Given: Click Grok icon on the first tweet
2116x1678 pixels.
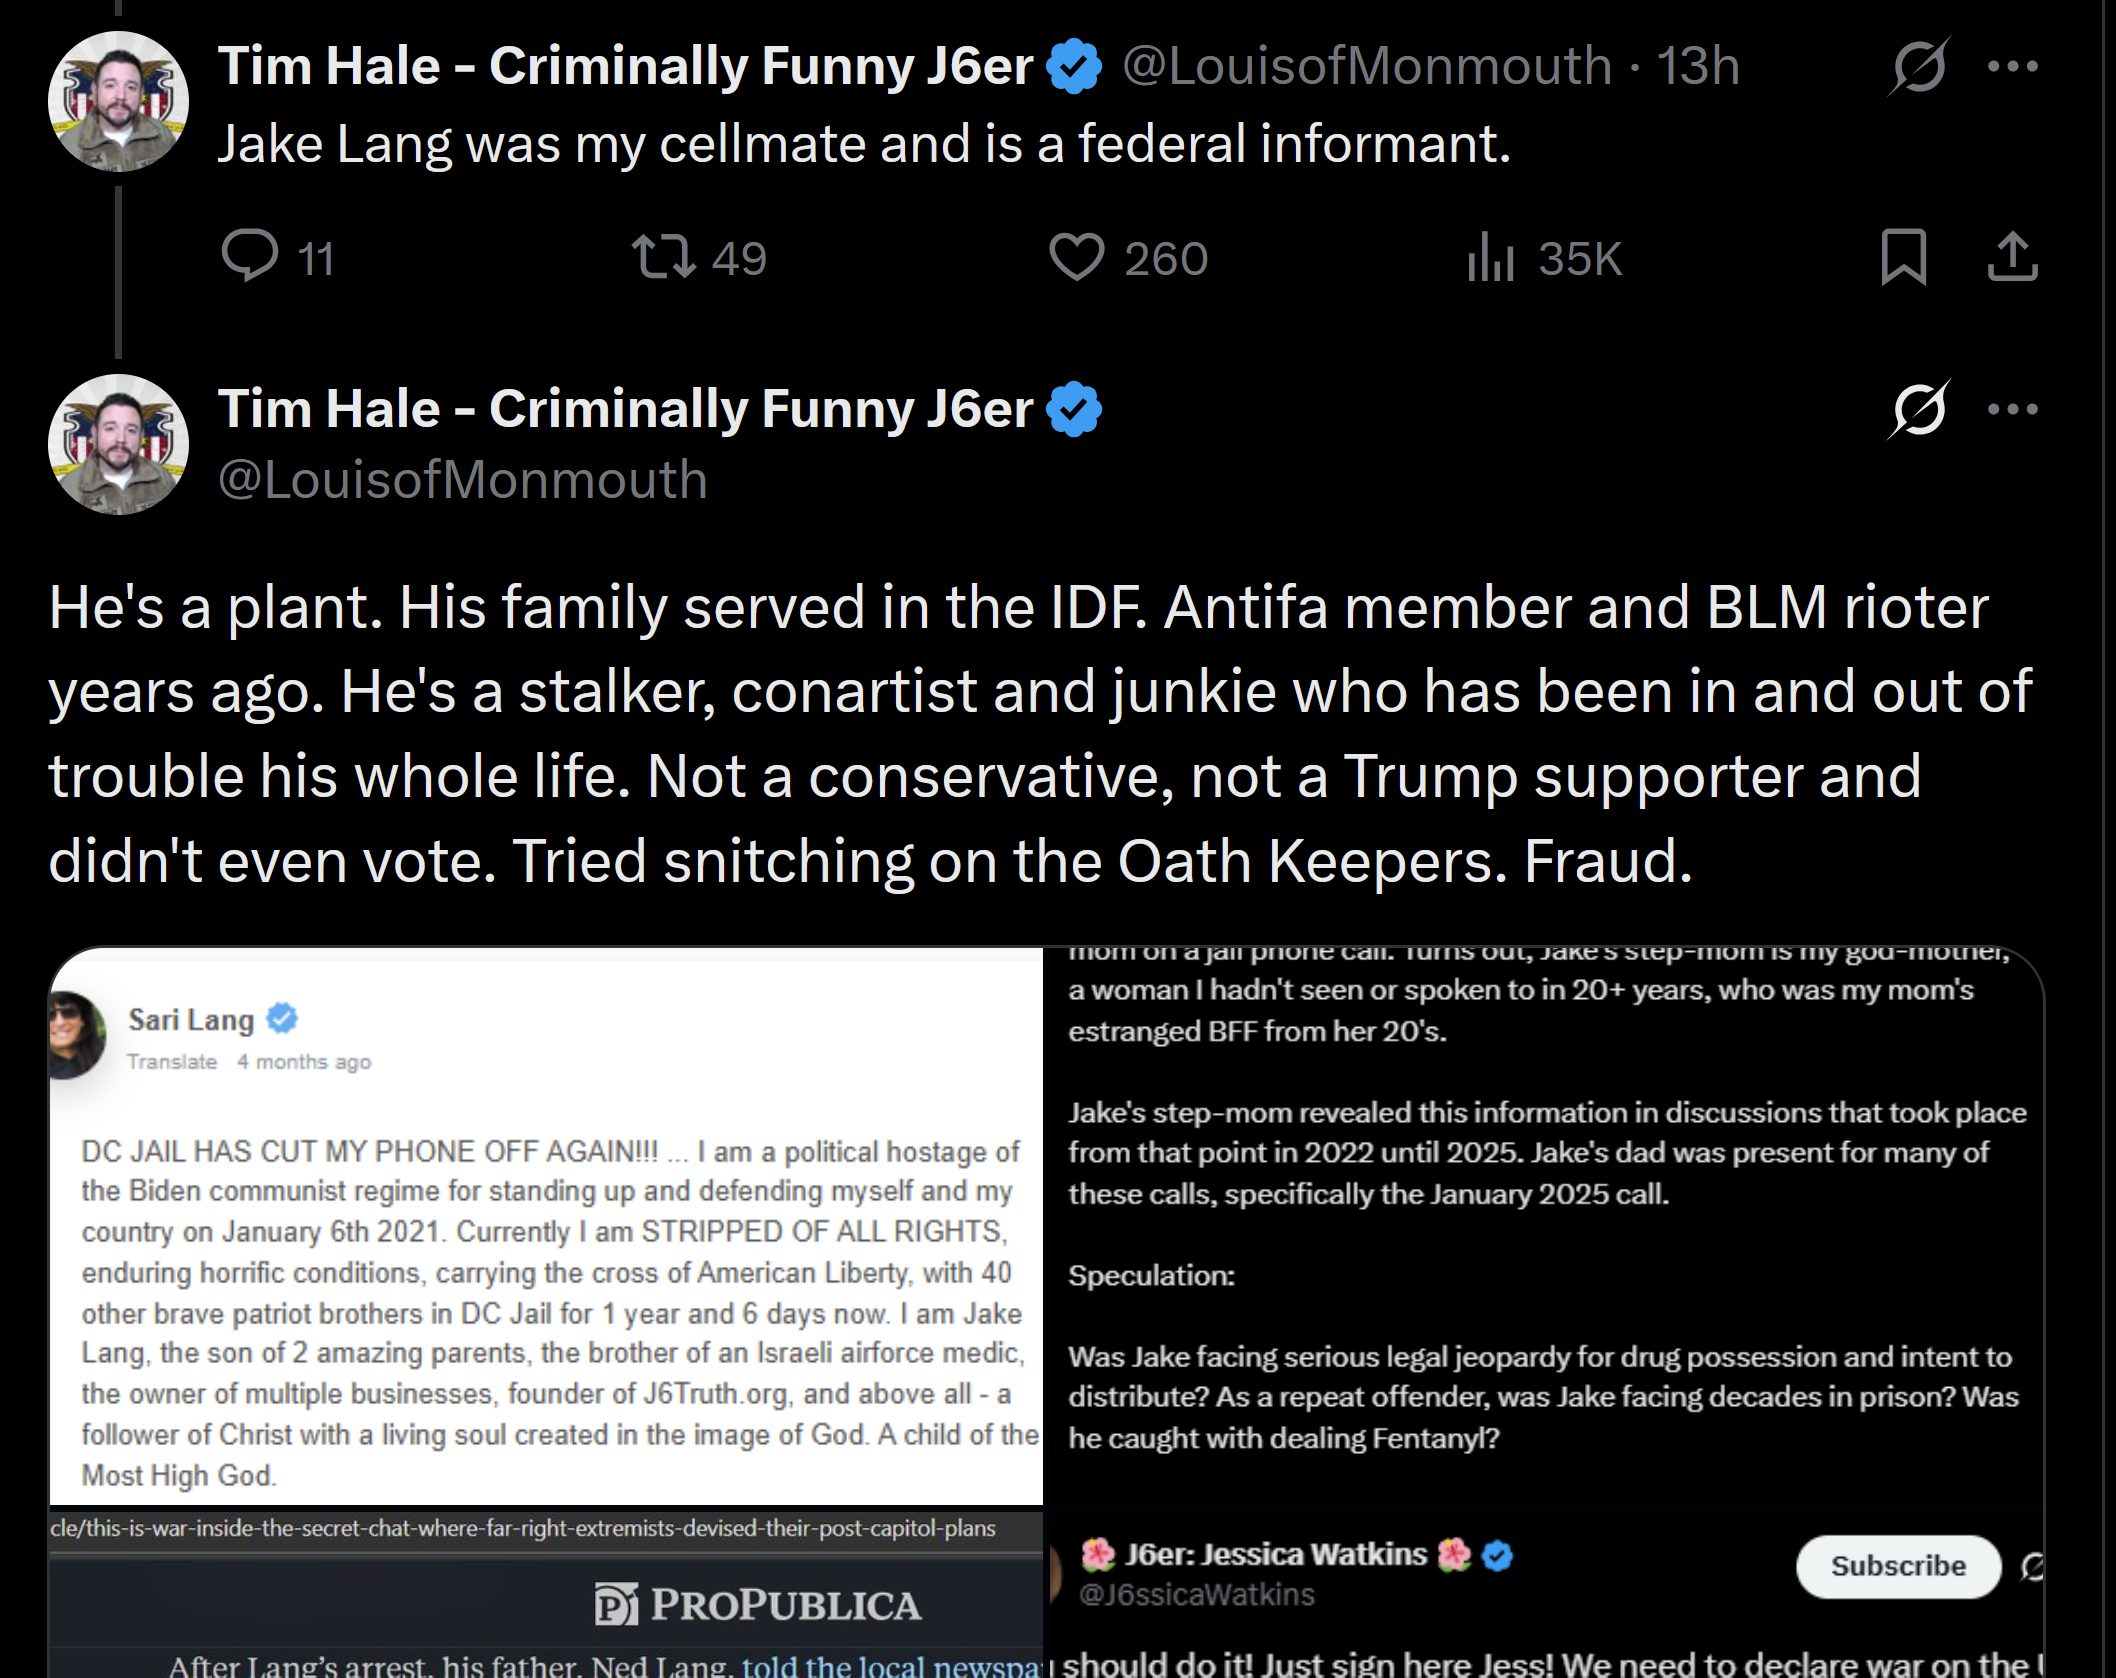Looking at the screenshot, I should coord(1919,66).
